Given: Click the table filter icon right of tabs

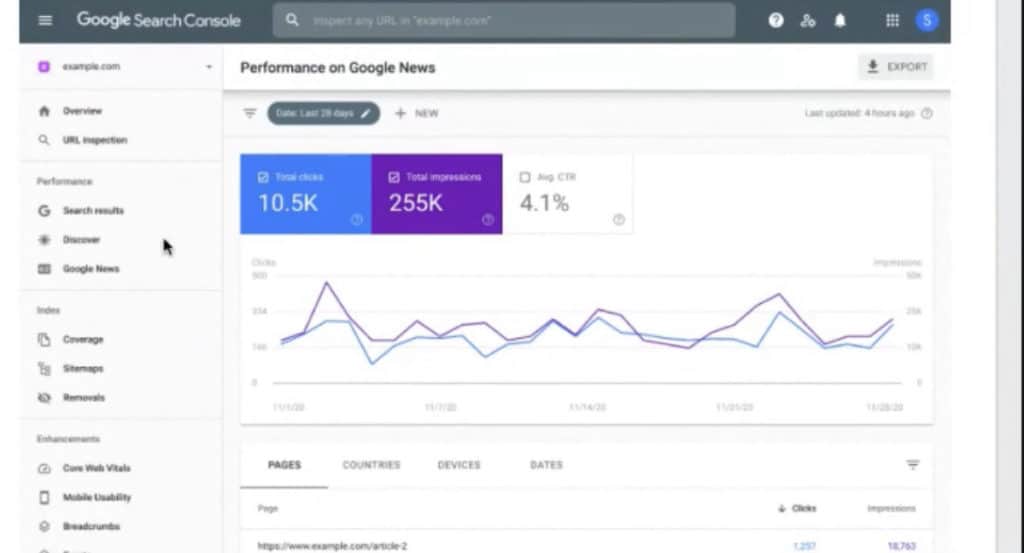Looking at the screenshot, I should [913, 465].
